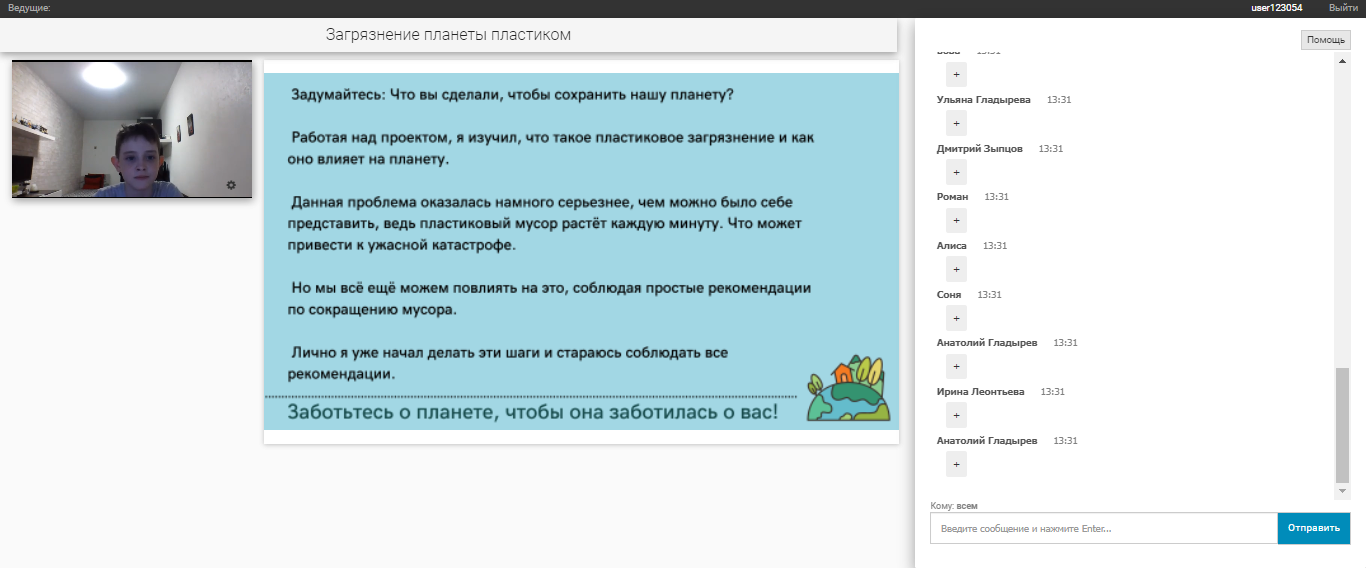This screenshot has width=1366, height=568.
Task: Click the "+" message from Ульяна Гладырева
Action: 956,123
